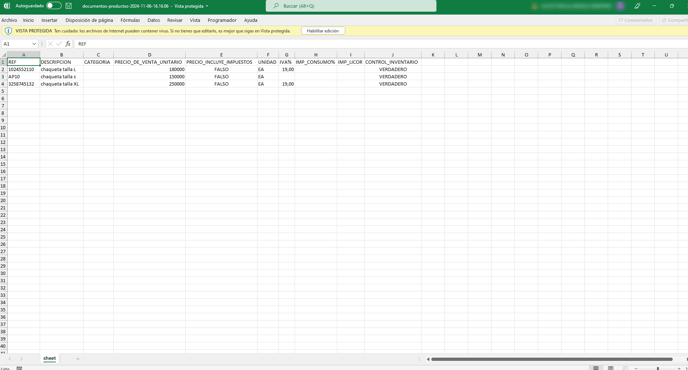Toggle the Autoguardado switch
688x370 pixels.
click(54, 6)
